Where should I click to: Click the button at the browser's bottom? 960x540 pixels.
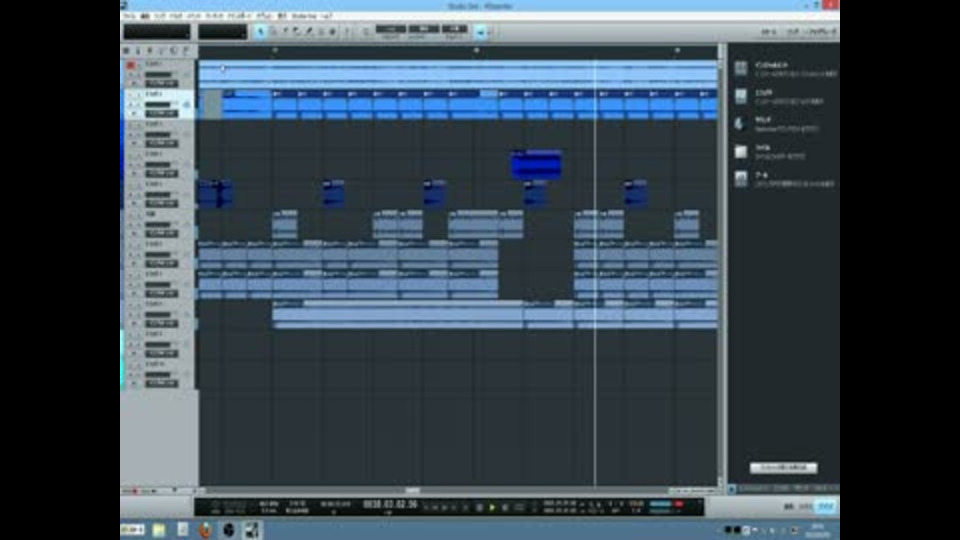click(x=783, y=468)
